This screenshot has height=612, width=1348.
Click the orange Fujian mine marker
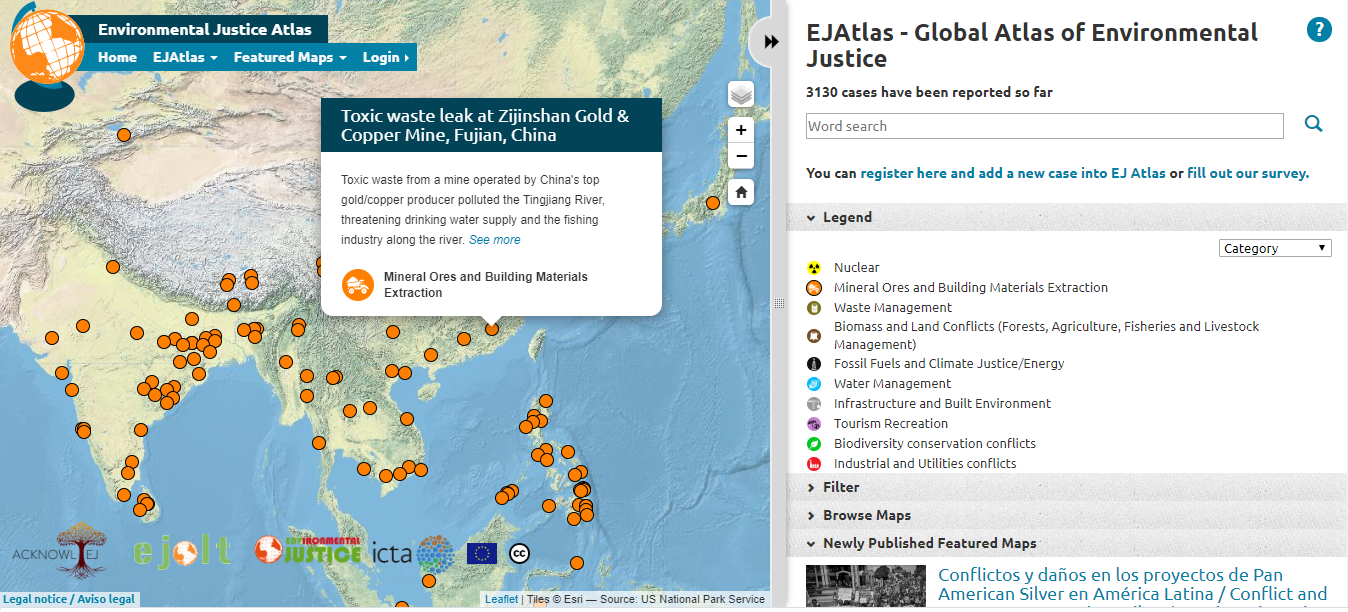click(492, 328)
